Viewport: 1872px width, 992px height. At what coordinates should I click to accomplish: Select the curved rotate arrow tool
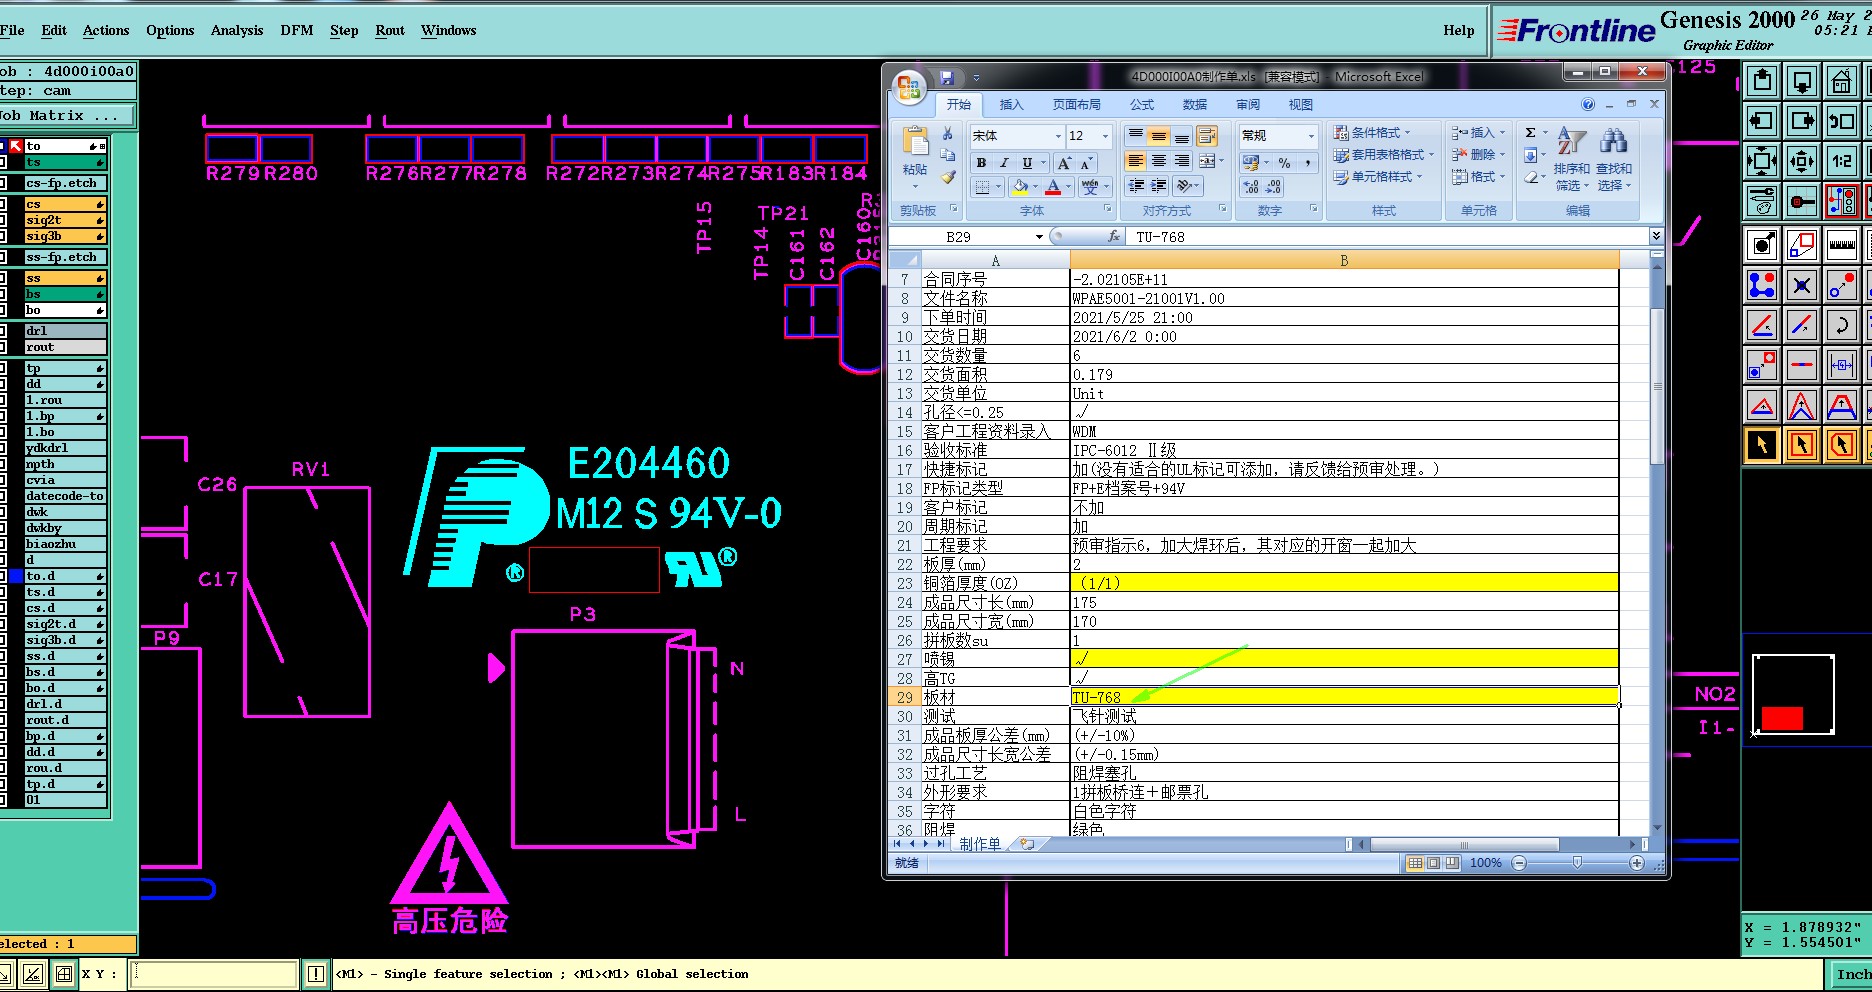point(1841,325)
